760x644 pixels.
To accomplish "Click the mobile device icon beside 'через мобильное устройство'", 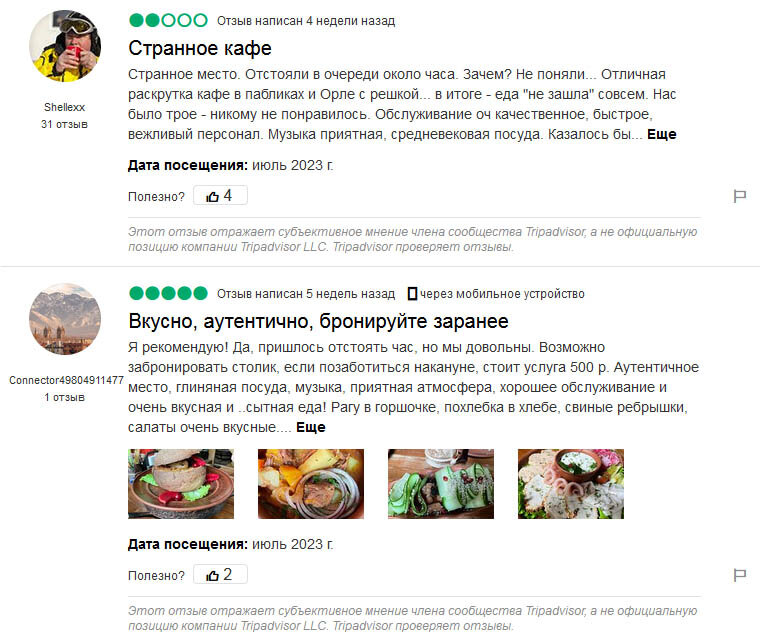I will (x=412, y=294).
